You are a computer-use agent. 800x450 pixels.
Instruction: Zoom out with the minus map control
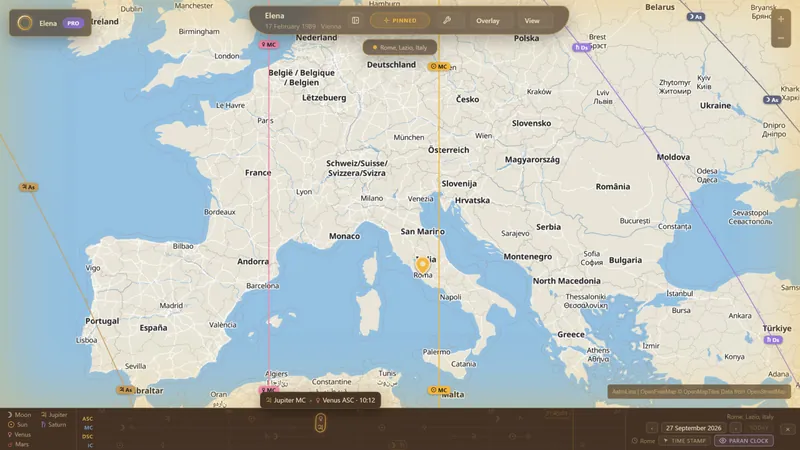pyautogui.click(x=781, y=38)
